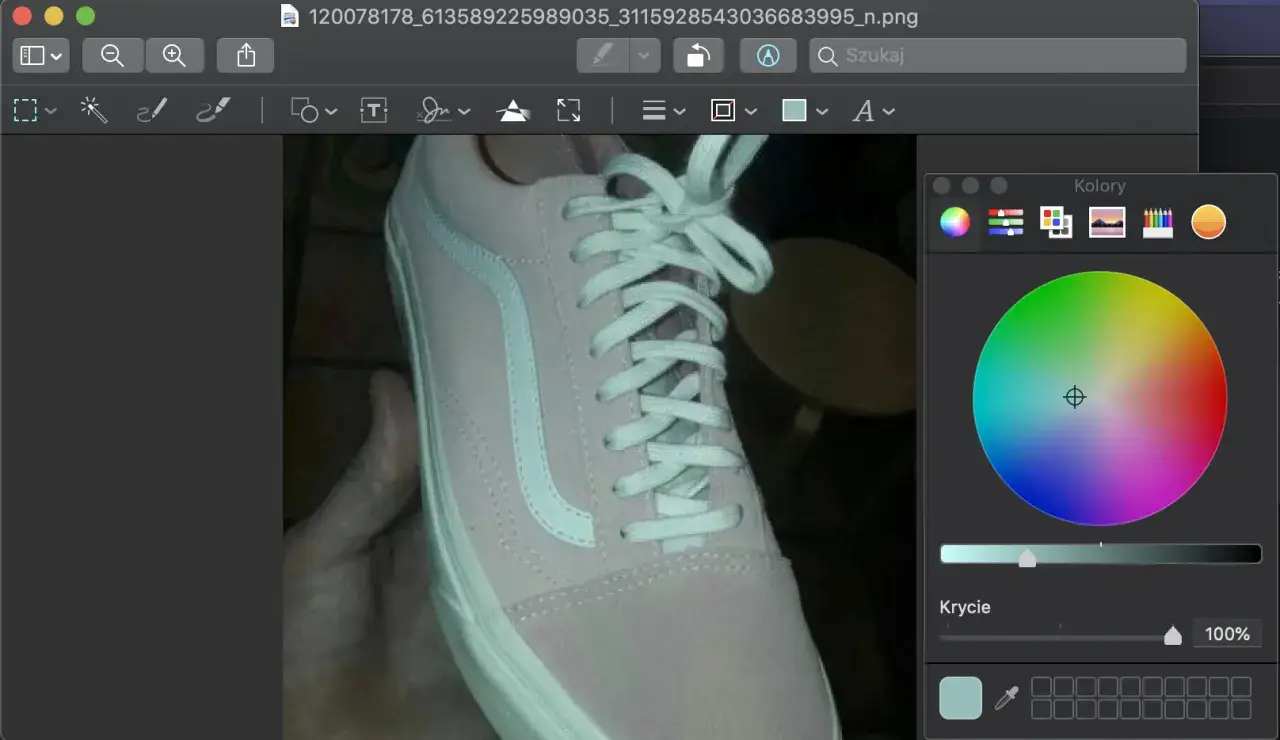Zoom in using the plus magnifier
1280x740 pixels.
(175, 56)
